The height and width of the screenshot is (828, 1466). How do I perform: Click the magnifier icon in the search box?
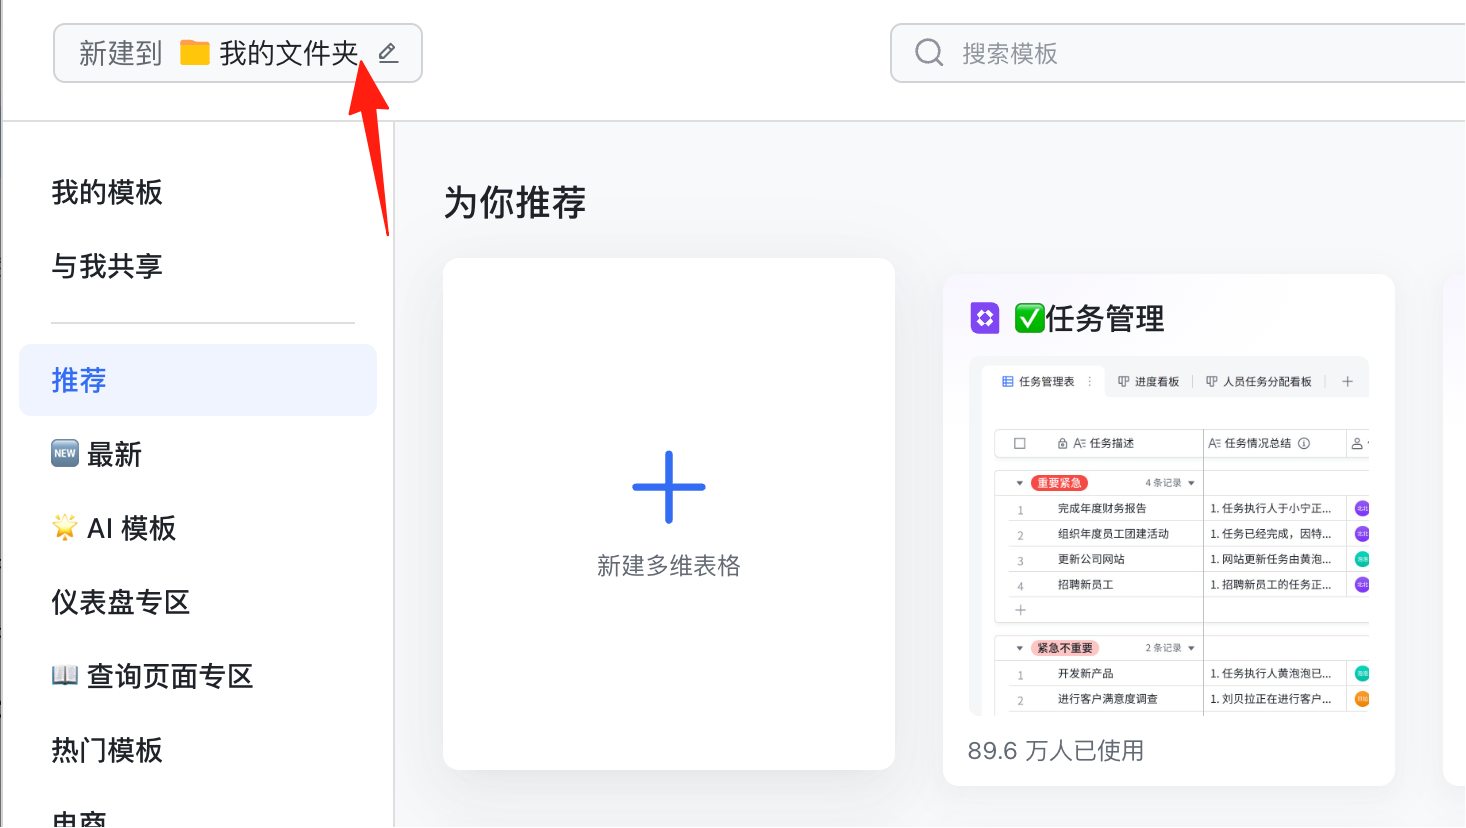point(929,52)
